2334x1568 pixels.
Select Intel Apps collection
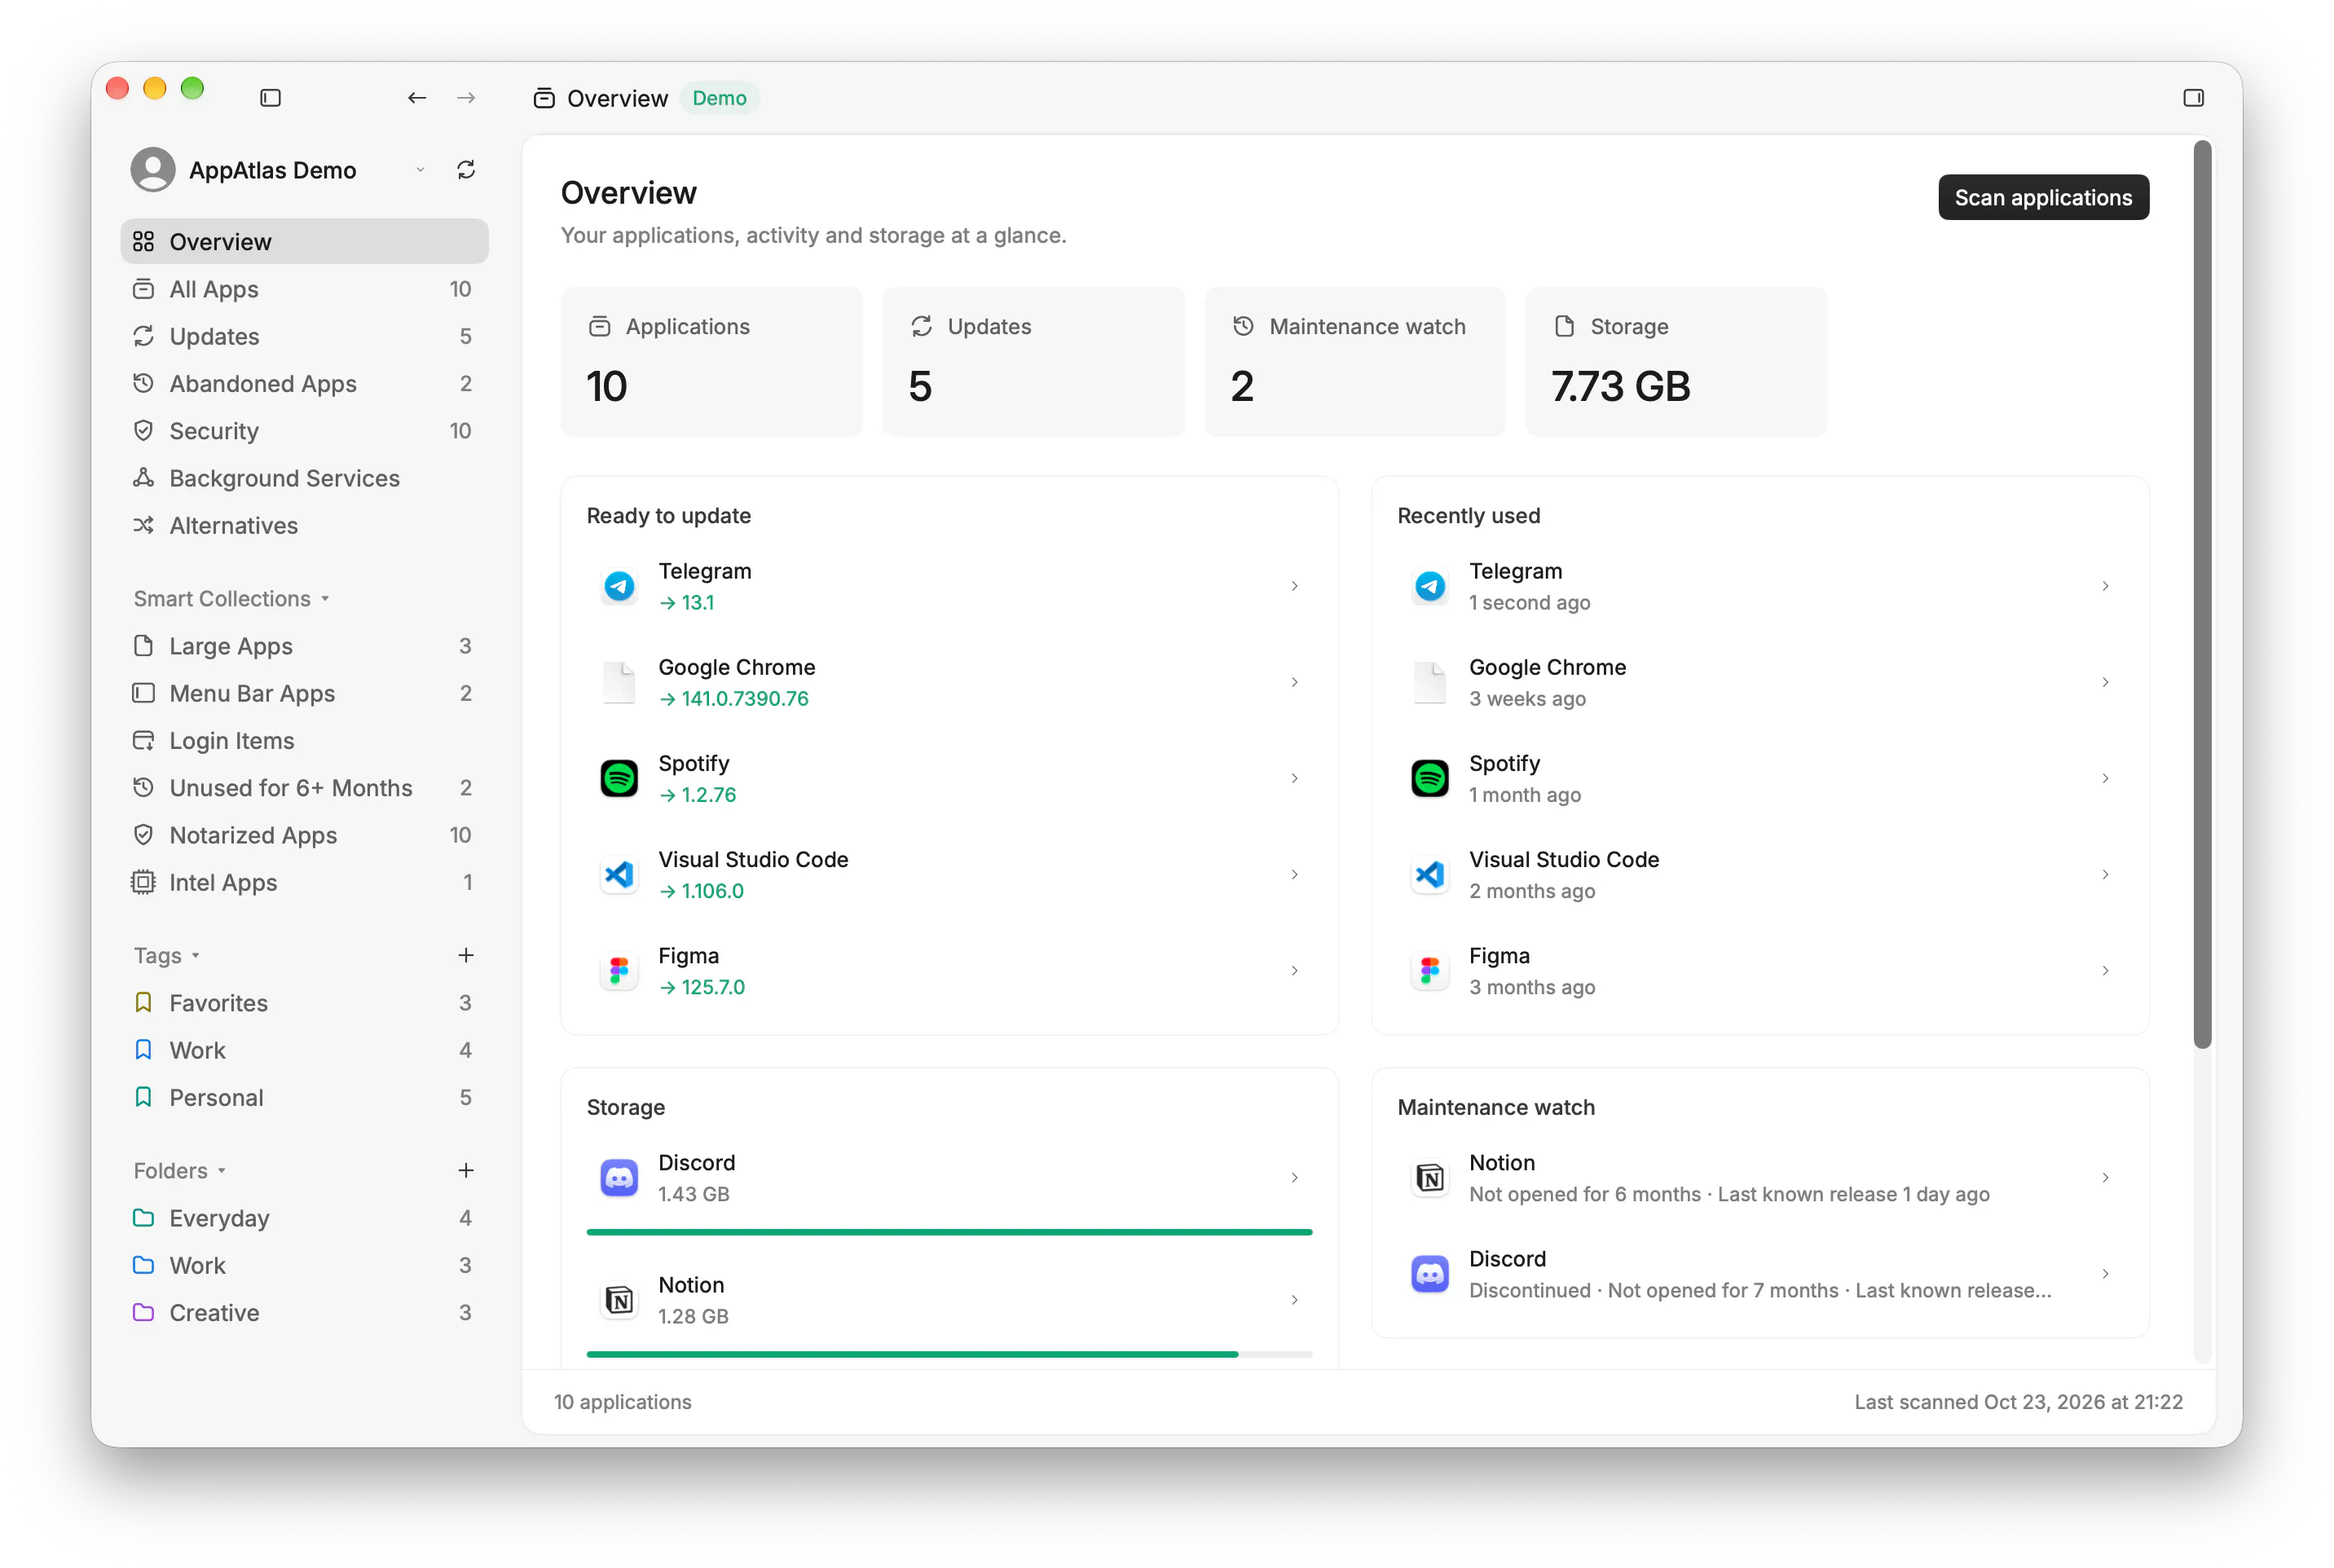click(x=304, y=882)
